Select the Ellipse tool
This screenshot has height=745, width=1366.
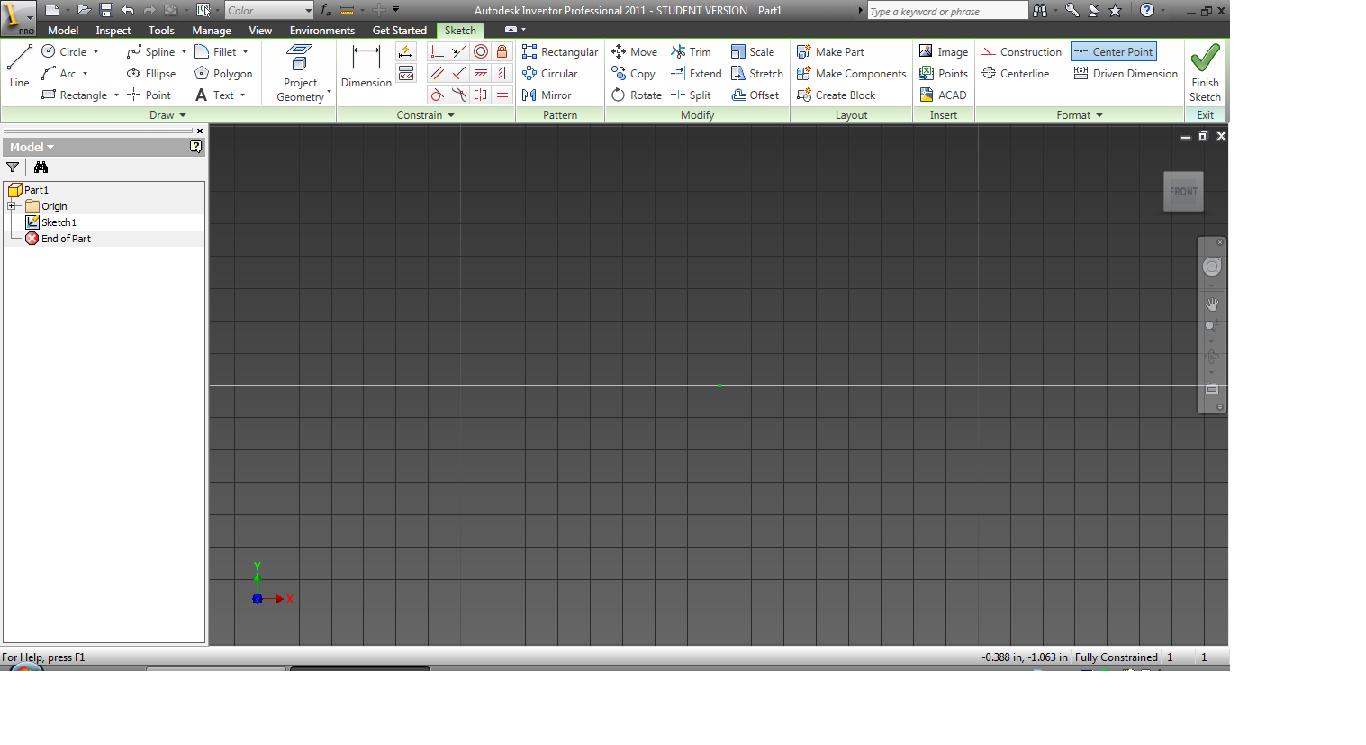click(151, 73)
